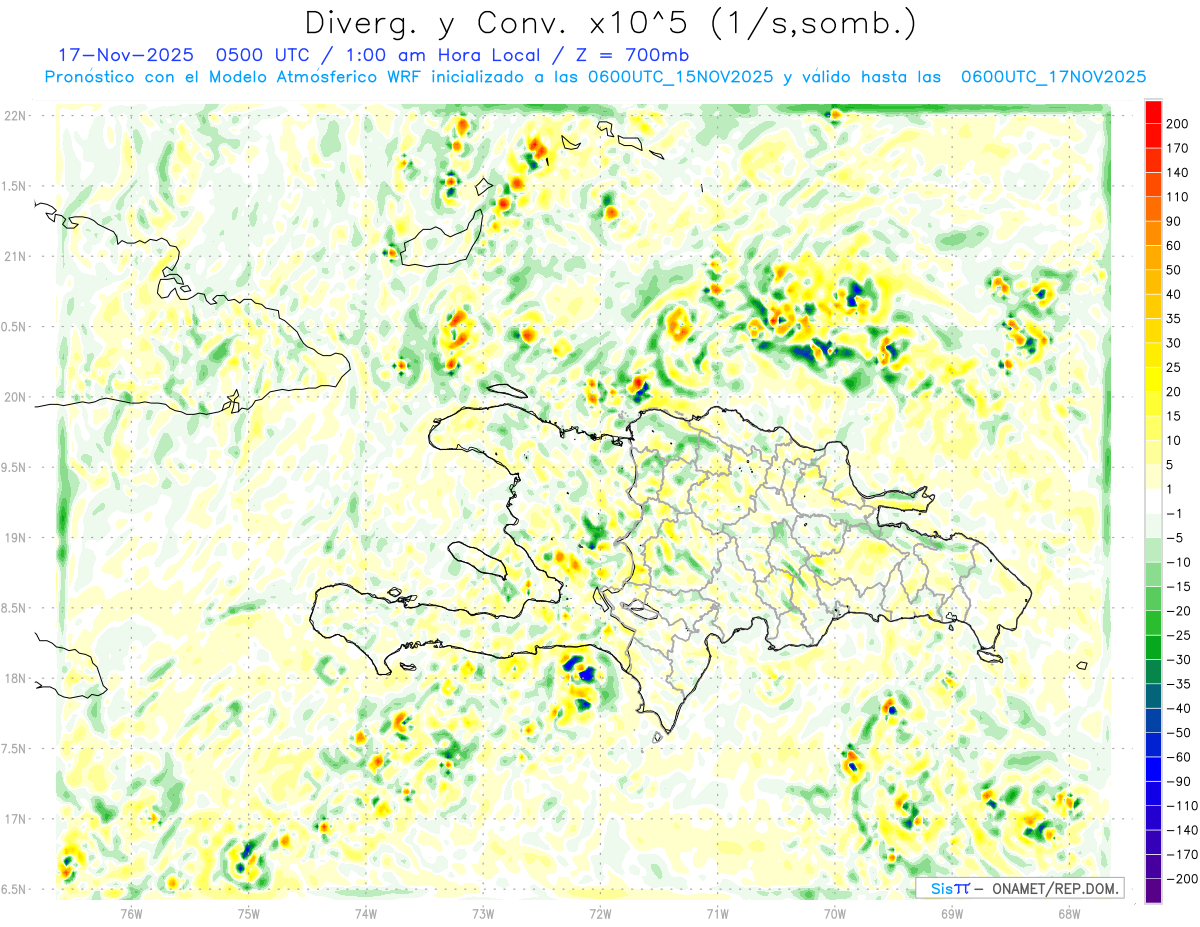This screenshot has height=927, width=1200.
Task: Click the longitude axis label "72W"
Action: tap(600, 913)
